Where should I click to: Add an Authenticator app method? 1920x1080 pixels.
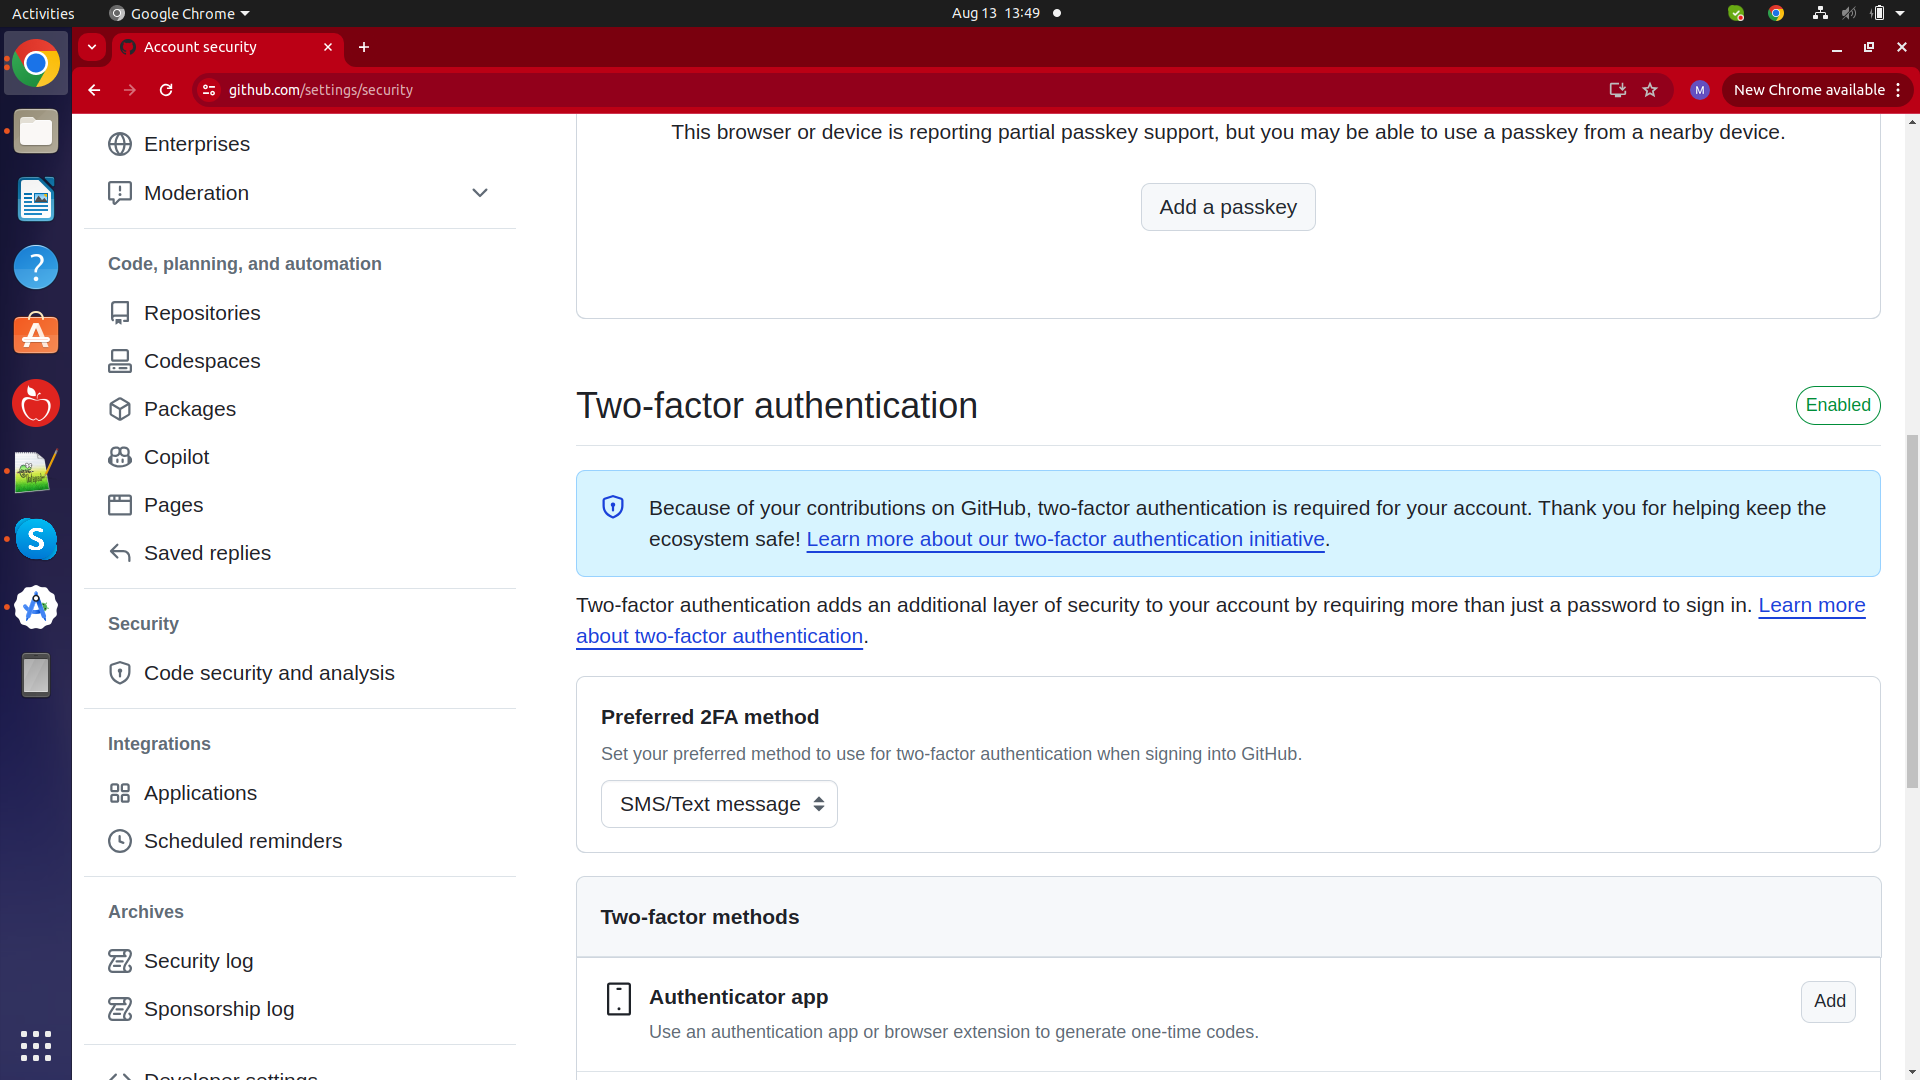coord(1829,1001)
